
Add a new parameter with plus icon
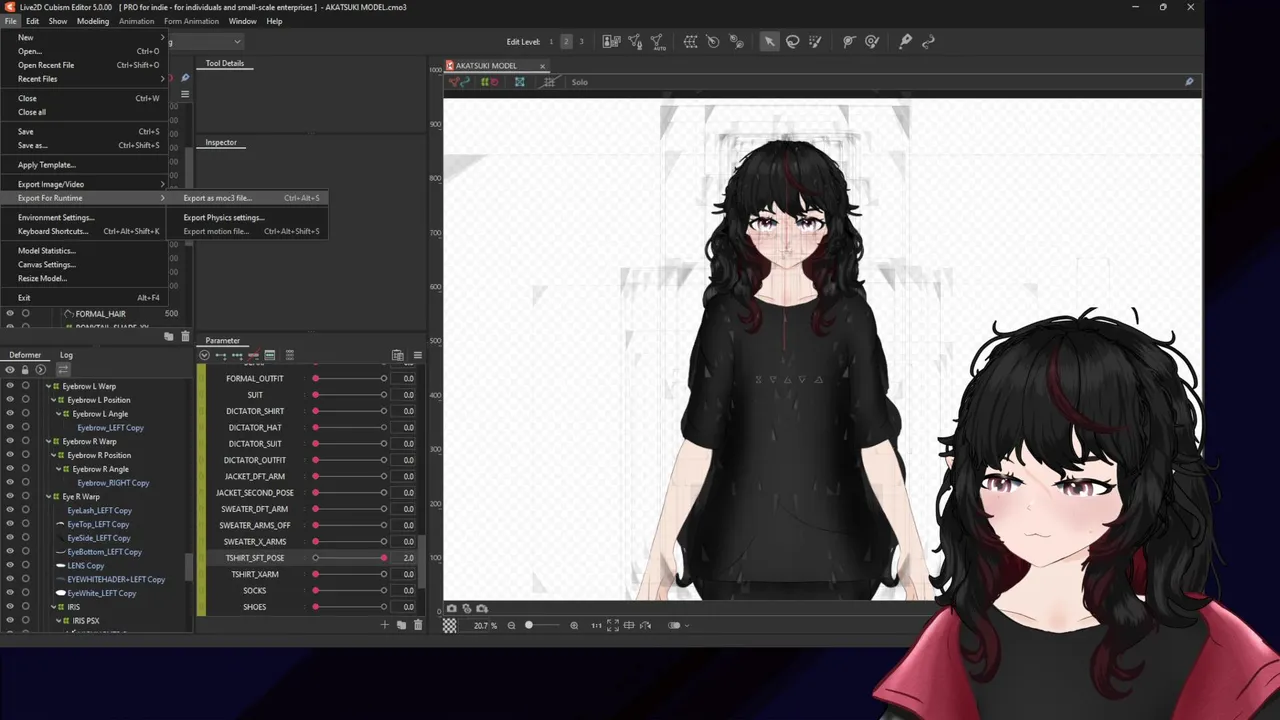point(384,625)
